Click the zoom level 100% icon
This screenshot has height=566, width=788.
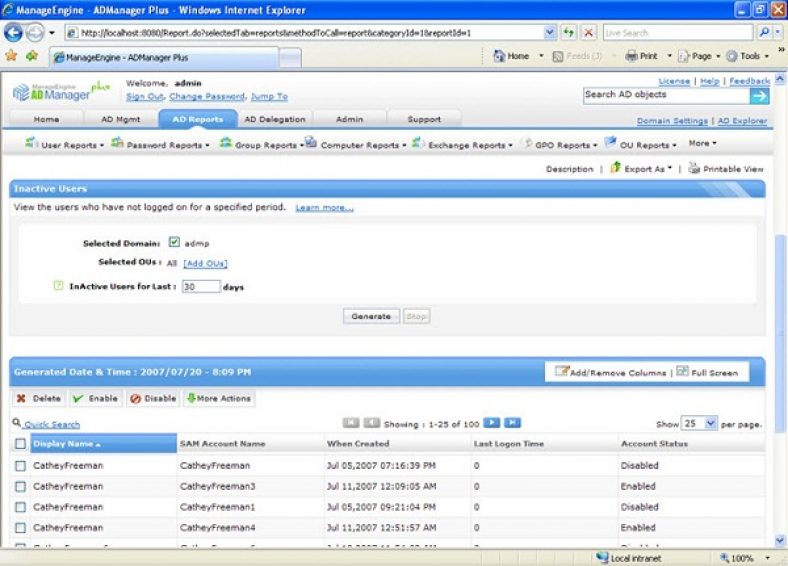click(x=725, y=557)
